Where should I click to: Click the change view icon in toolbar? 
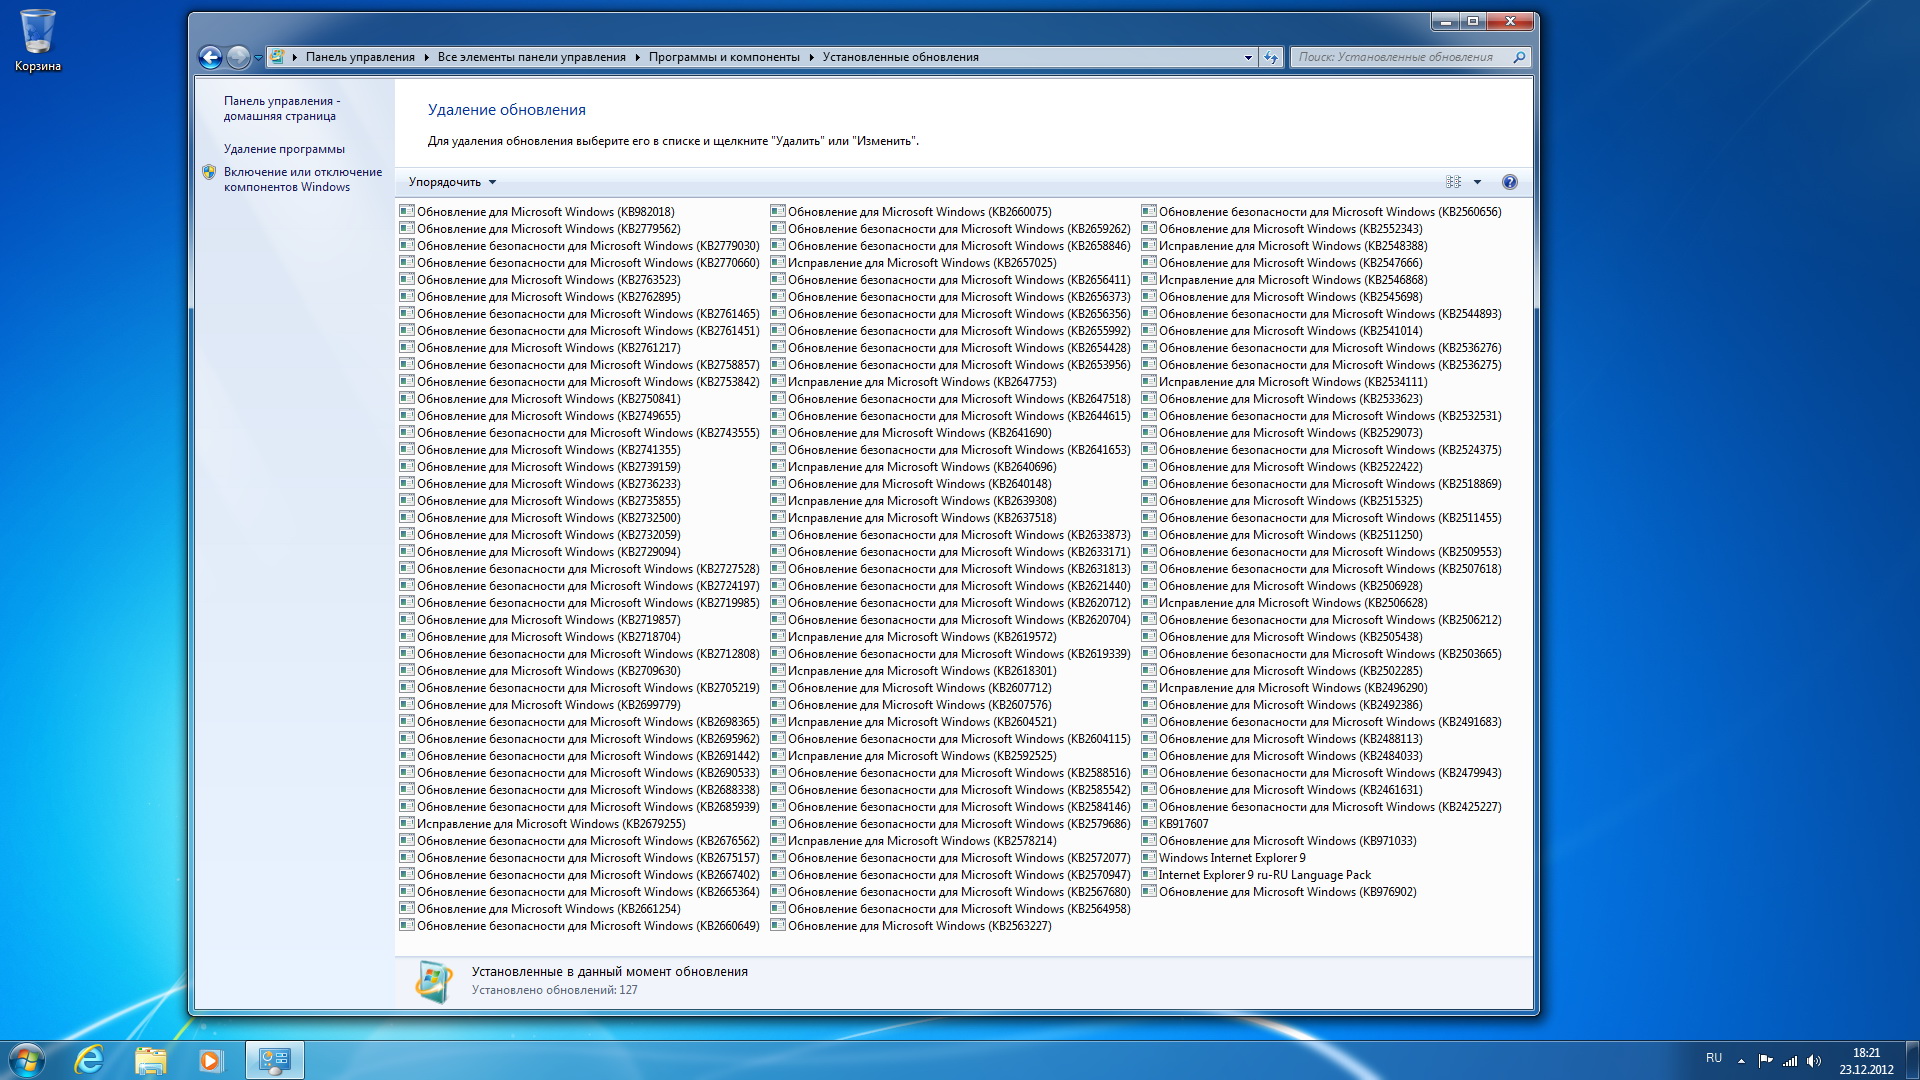(x=1453, y=182)
